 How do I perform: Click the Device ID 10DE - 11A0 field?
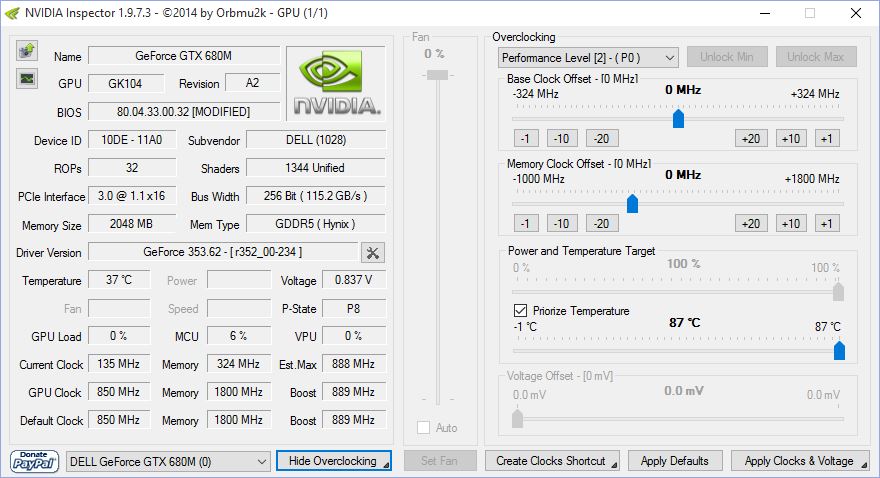pos(132,140)
